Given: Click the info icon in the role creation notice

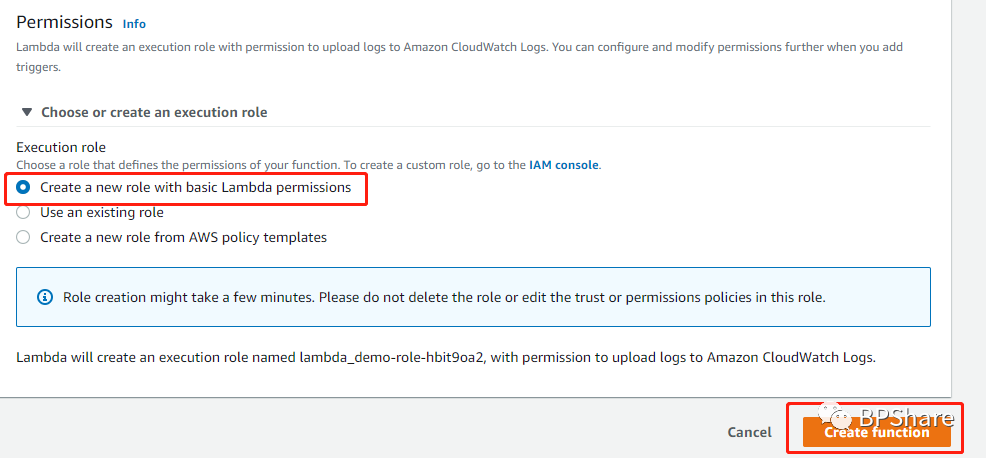Looking at the screenshot, I should [x=45, y=297].
